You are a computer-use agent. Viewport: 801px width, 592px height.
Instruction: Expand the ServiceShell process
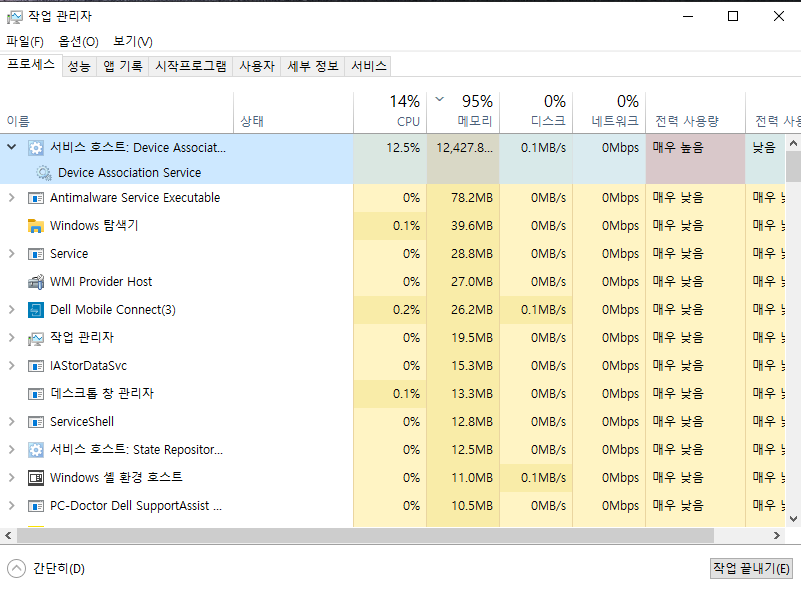point(12,422)
